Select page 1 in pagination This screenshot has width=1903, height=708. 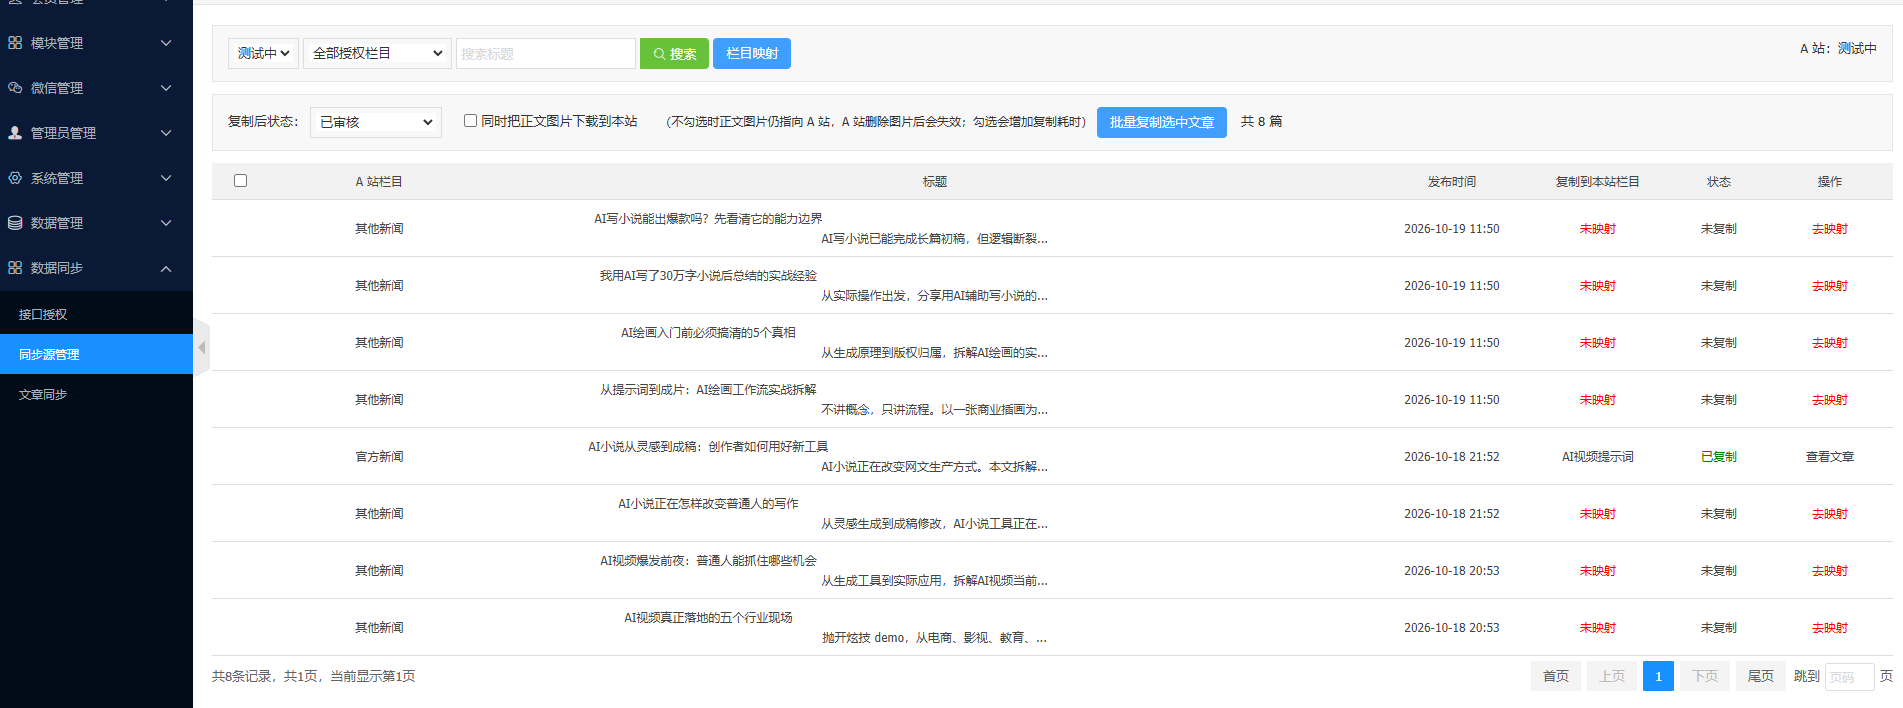point(1658,677)
